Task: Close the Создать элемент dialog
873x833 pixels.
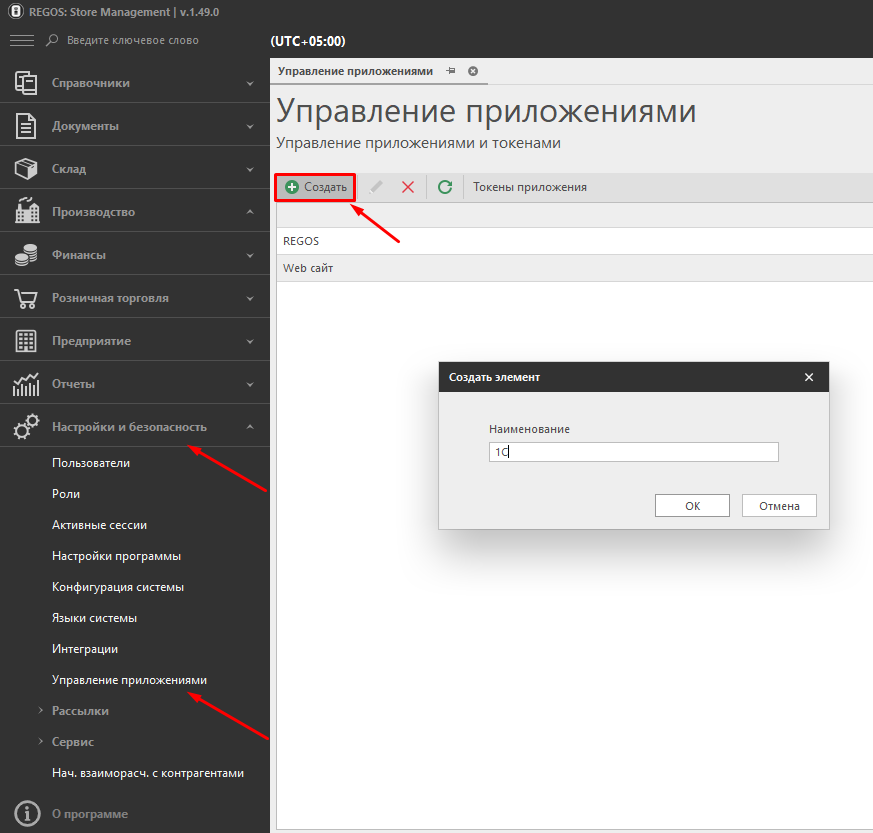Action: 809,377
